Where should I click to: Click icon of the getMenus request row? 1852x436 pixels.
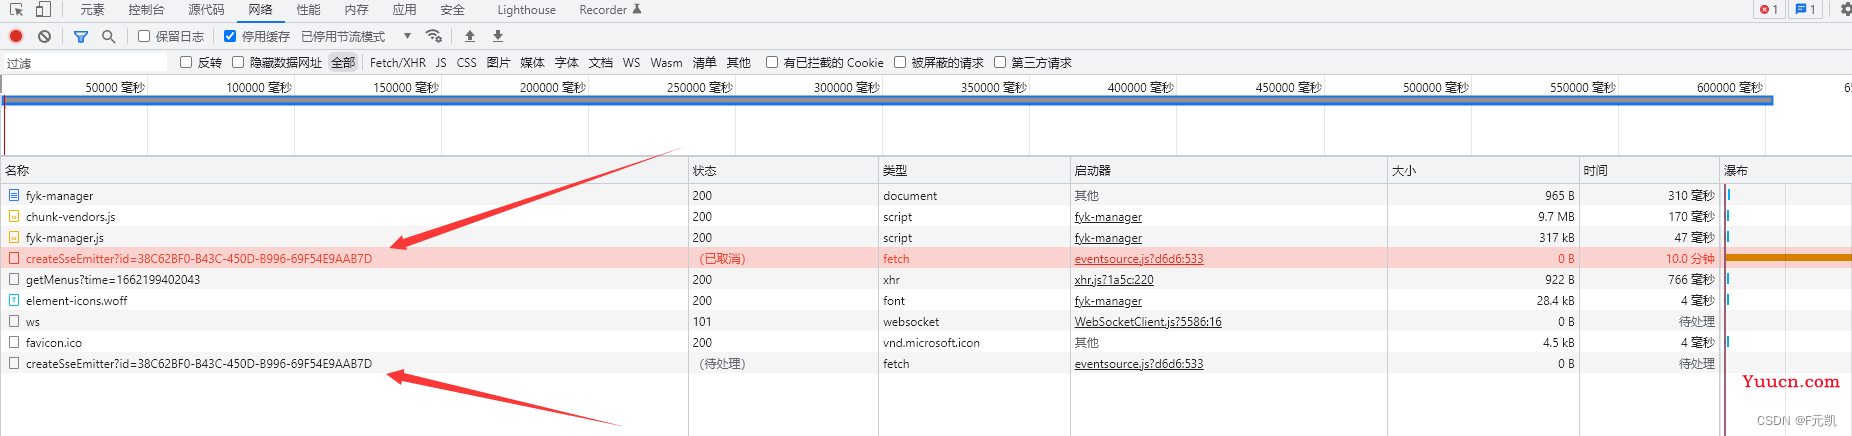point(14,279)
